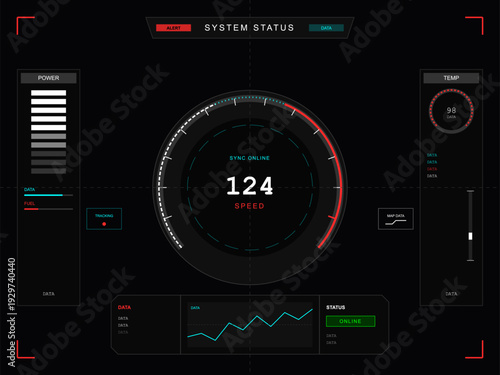Open the TEMP panel header
The image size is (500, 375).
pos(451,78)
